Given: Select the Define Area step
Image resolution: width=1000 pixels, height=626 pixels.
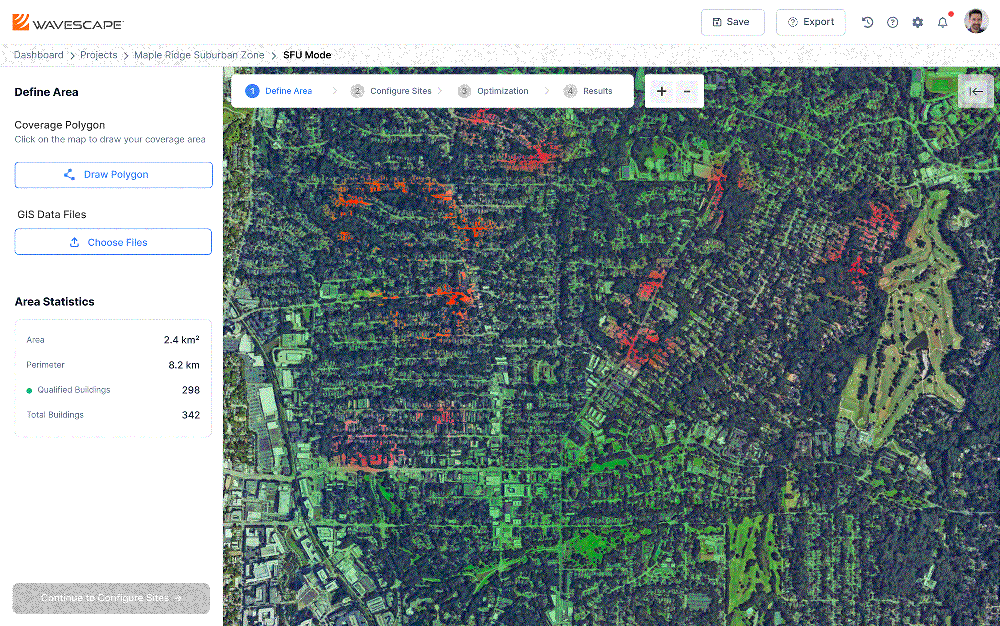Looking at the screenshot, I should click(x=279, y=91).
